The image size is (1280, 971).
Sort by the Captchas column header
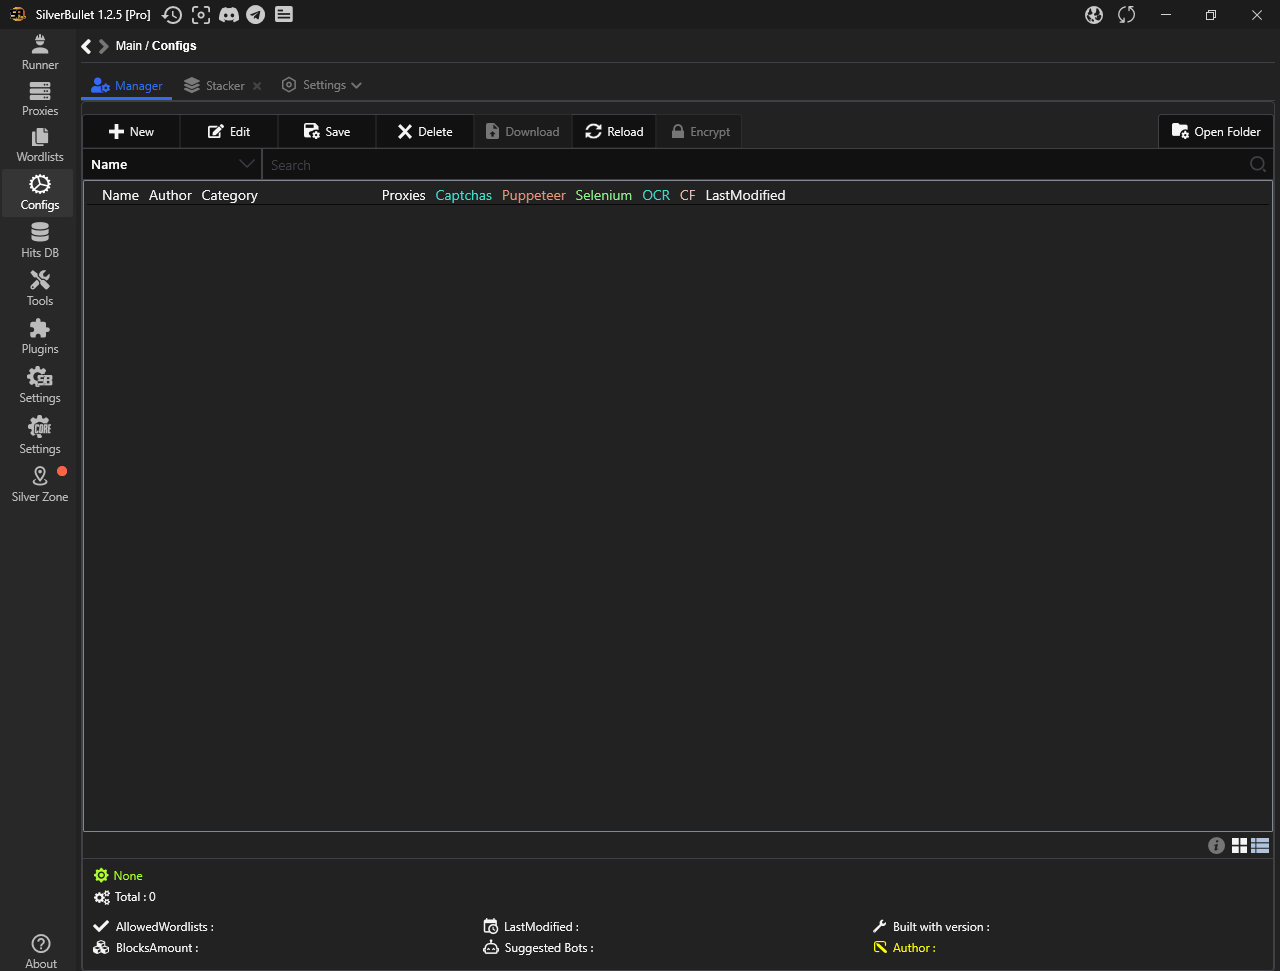(463, 195)
